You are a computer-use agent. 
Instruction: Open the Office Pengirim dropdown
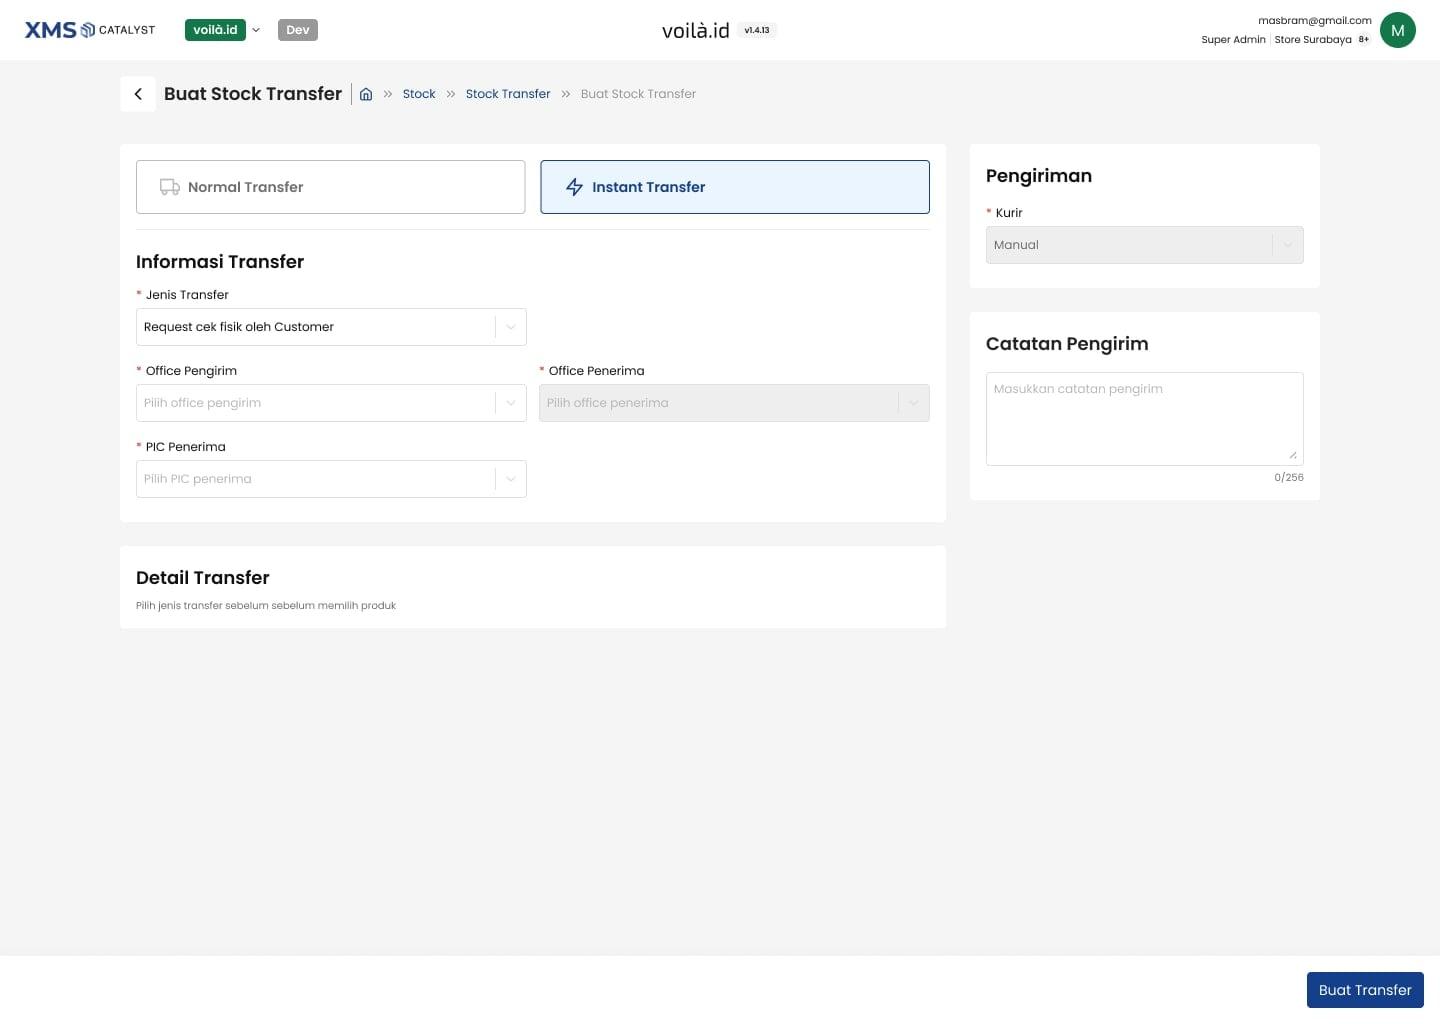pyautogui.click(x=331, y=403)
